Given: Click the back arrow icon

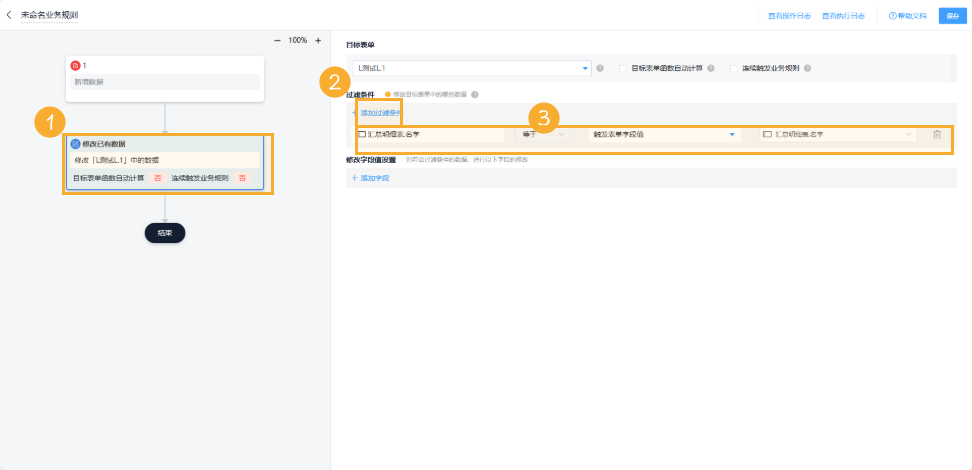Looking at the screenshot, I should coord(9,15).
